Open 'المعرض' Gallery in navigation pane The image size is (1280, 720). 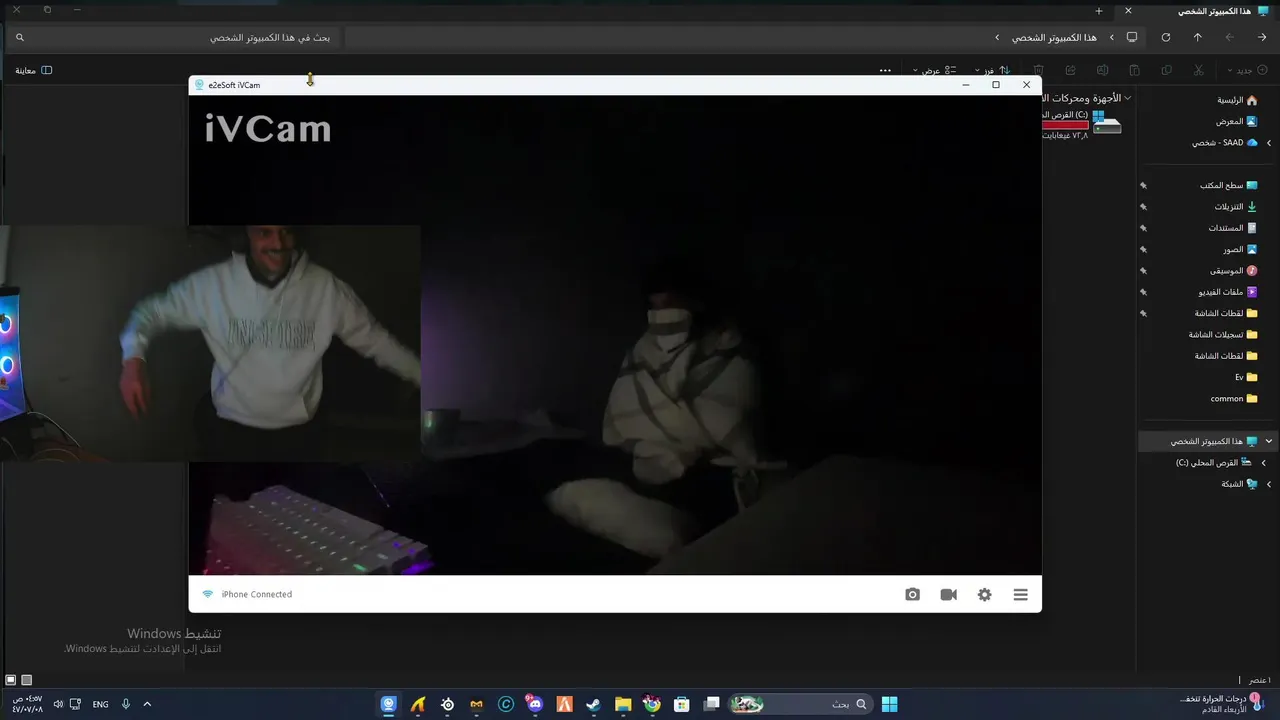tap(1237, 121)
